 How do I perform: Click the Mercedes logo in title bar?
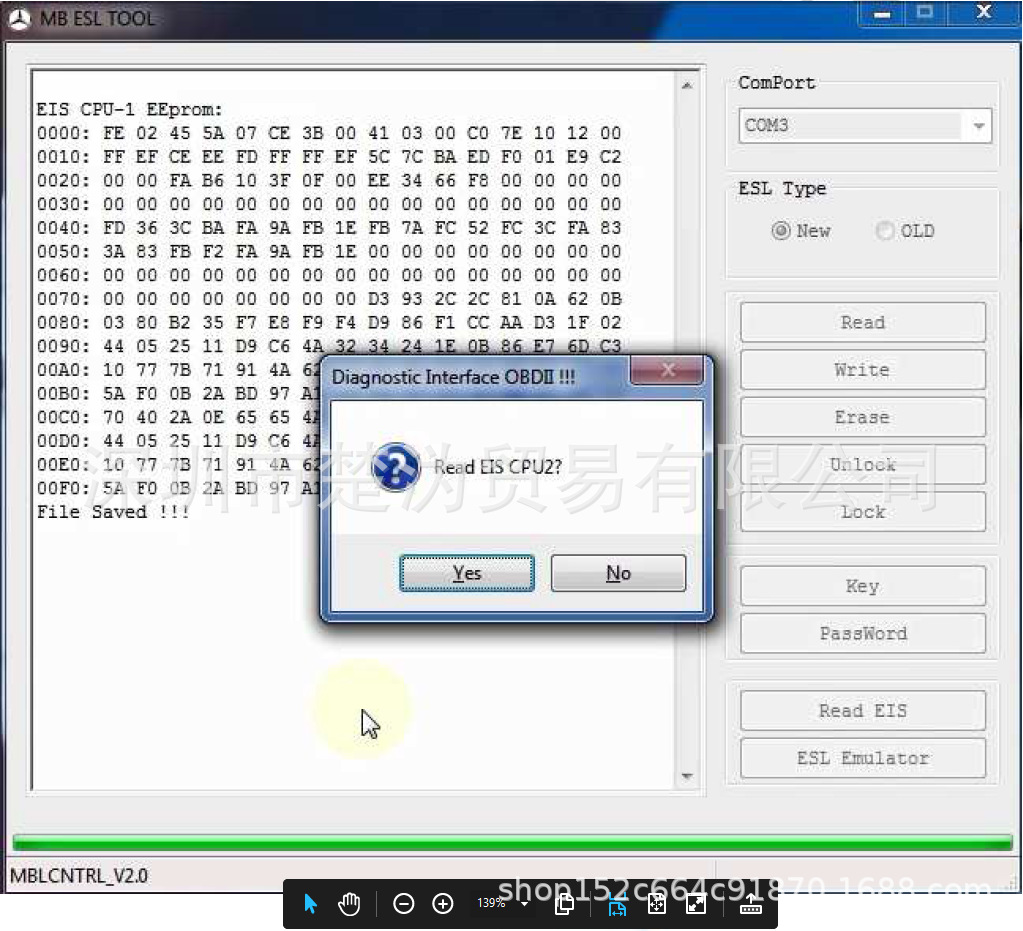pos(19,19)
